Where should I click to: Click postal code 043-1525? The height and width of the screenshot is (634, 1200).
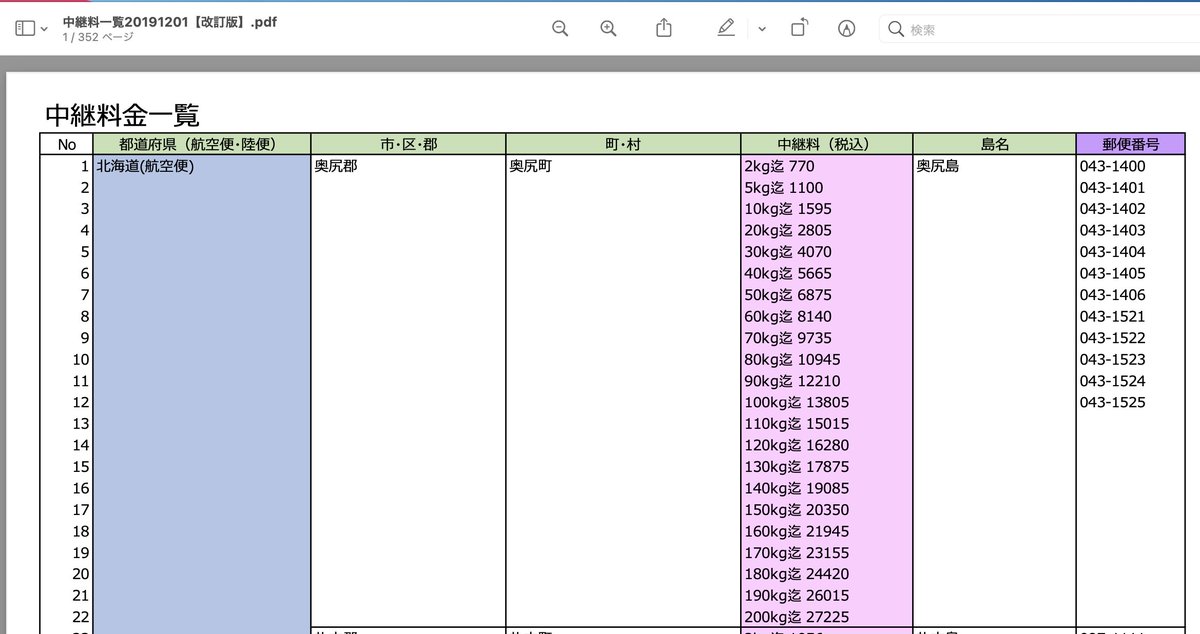point(1113,402)
